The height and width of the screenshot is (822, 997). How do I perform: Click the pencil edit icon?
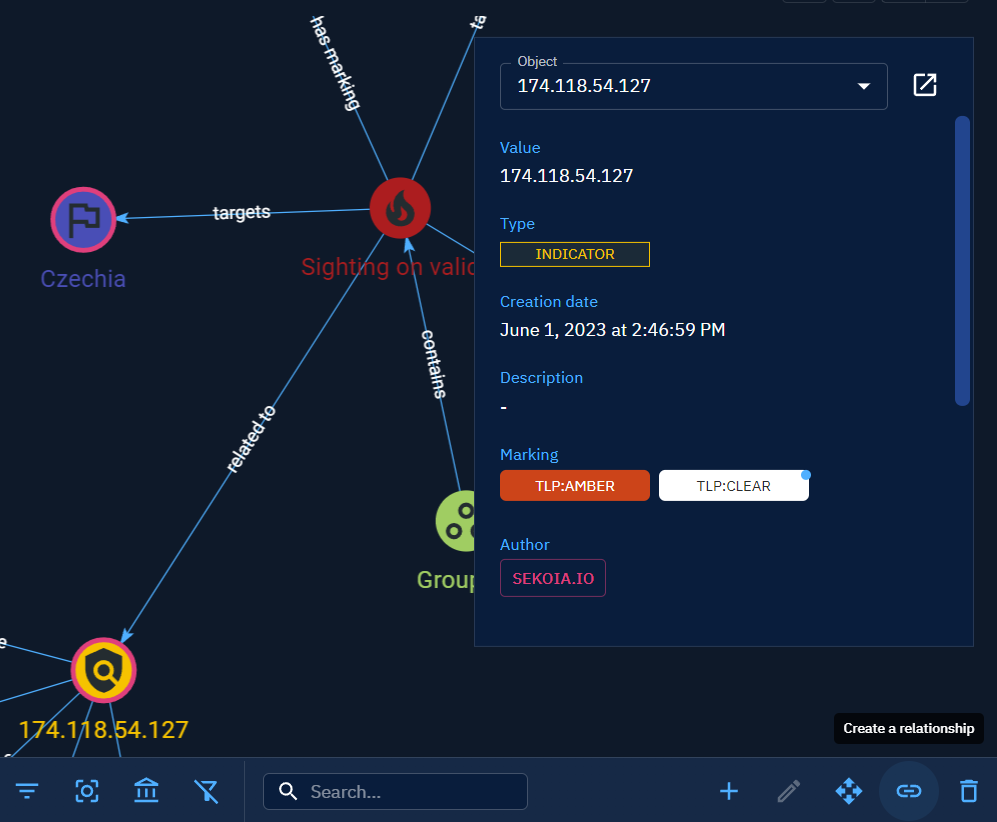pos(789,791)
